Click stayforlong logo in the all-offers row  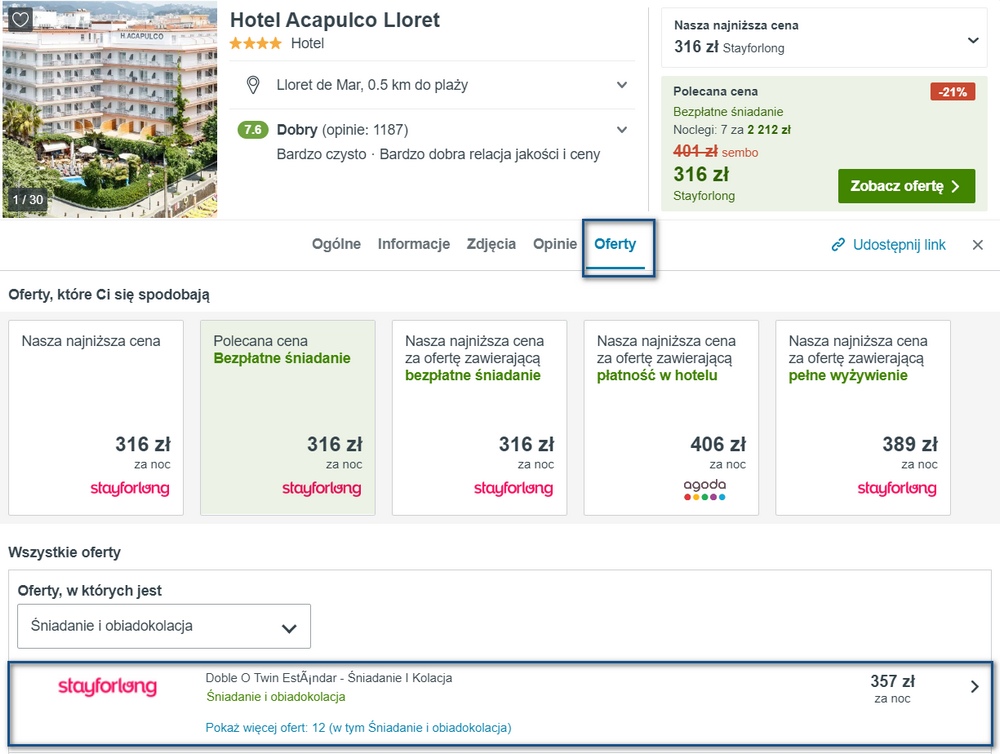pos(107,687)
